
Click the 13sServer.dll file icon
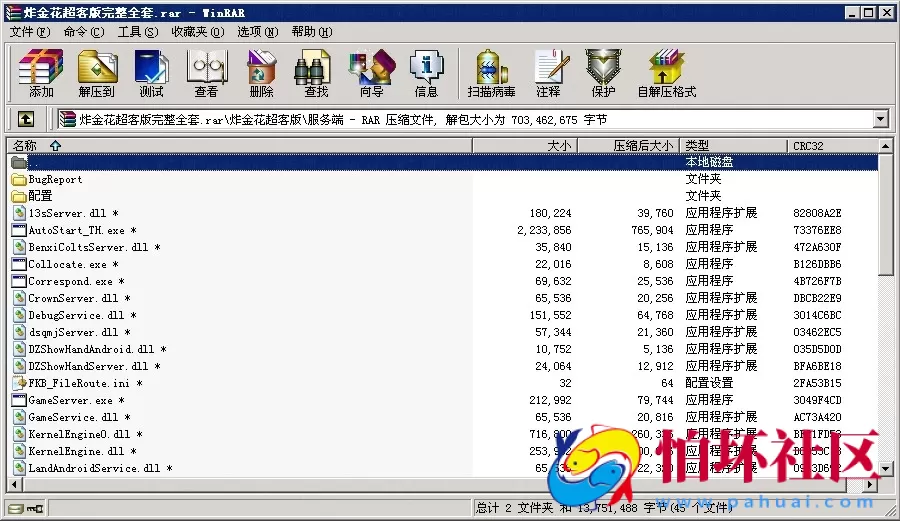[x=19, y=213]
